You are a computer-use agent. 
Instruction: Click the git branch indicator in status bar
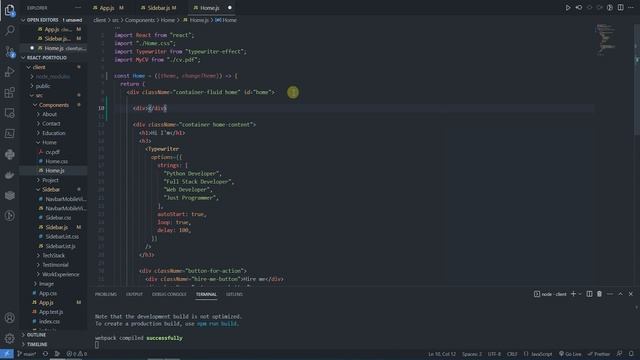pyautogui.click(x=27, y=354)
